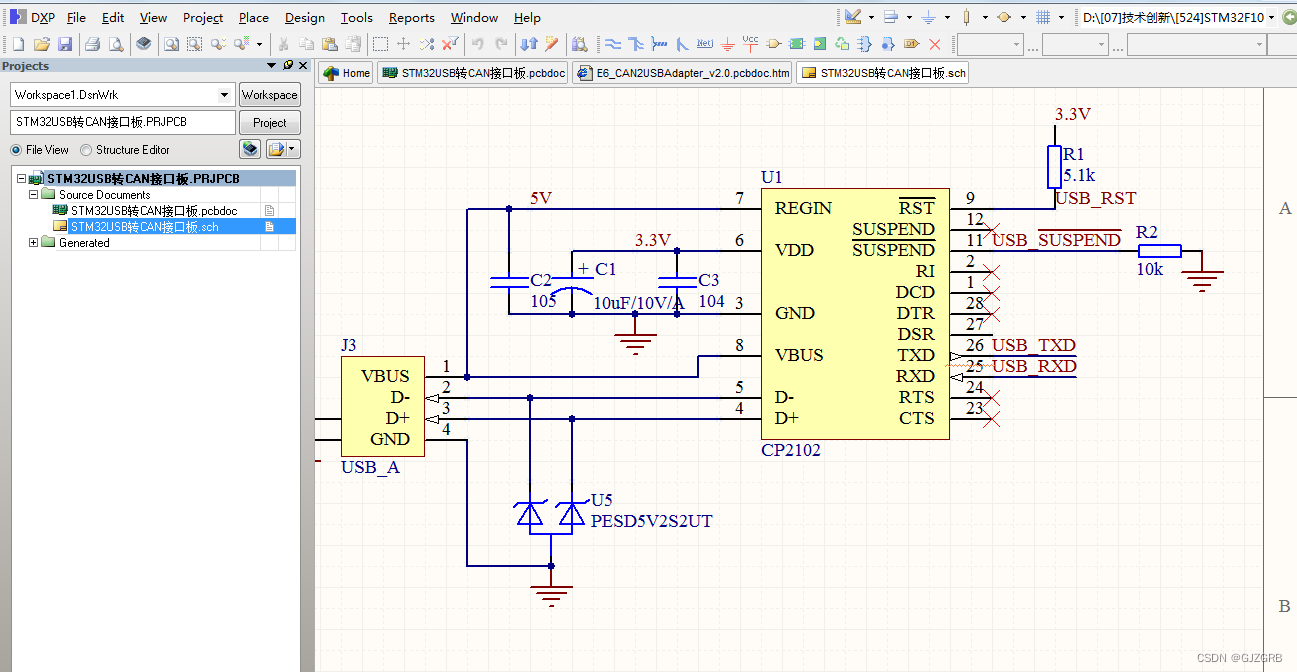The height and width of the screenshot is (672, 1297).
Task: Place a Part using the gate icon
Action: coord(772,43)
